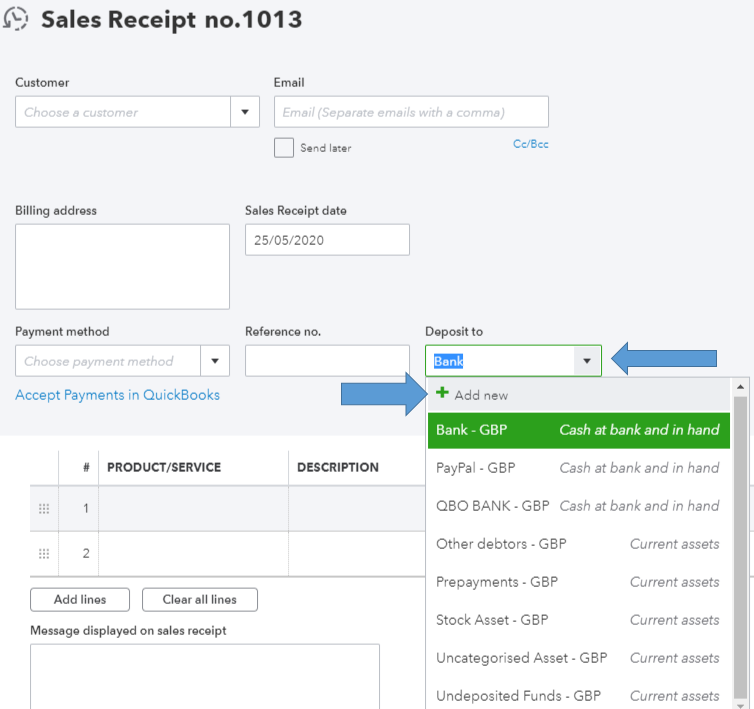Open the Accept Payments in QuickBooks link
This screenshot has height=709, width=754.
coord(117,395)
